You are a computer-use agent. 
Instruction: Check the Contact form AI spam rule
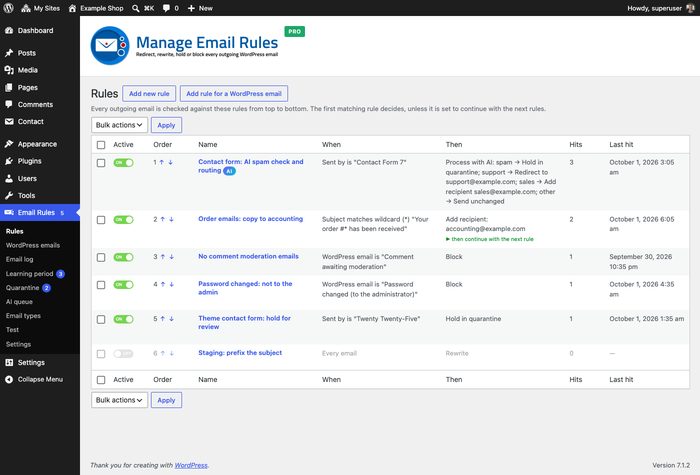[x=101, y=163]
